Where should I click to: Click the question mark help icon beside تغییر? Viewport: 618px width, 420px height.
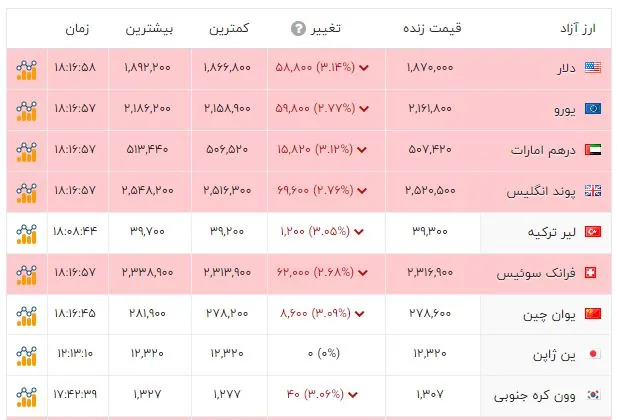pos(298,29)
